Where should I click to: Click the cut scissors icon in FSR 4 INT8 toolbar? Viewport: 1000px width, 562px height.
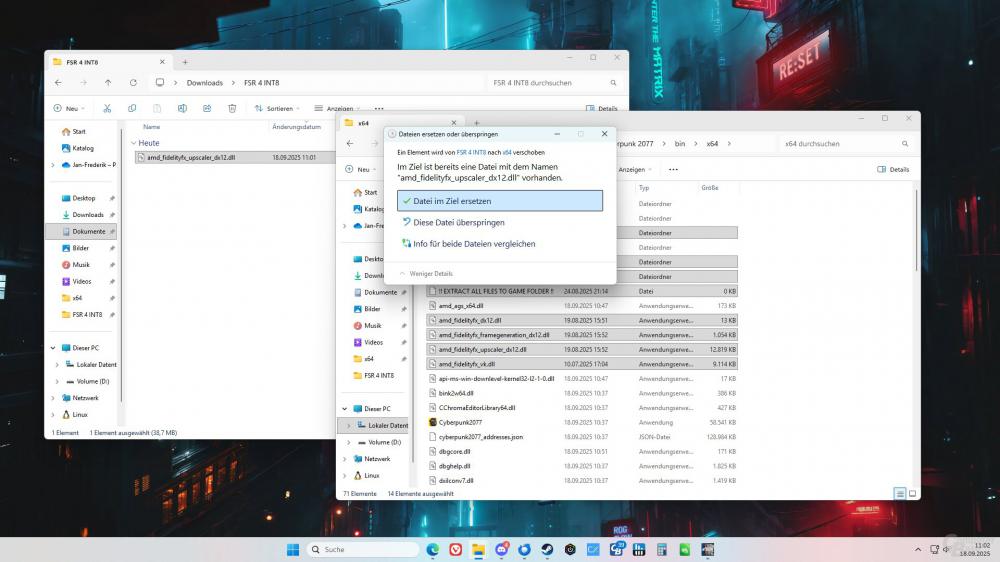click(x=108, y=108)
